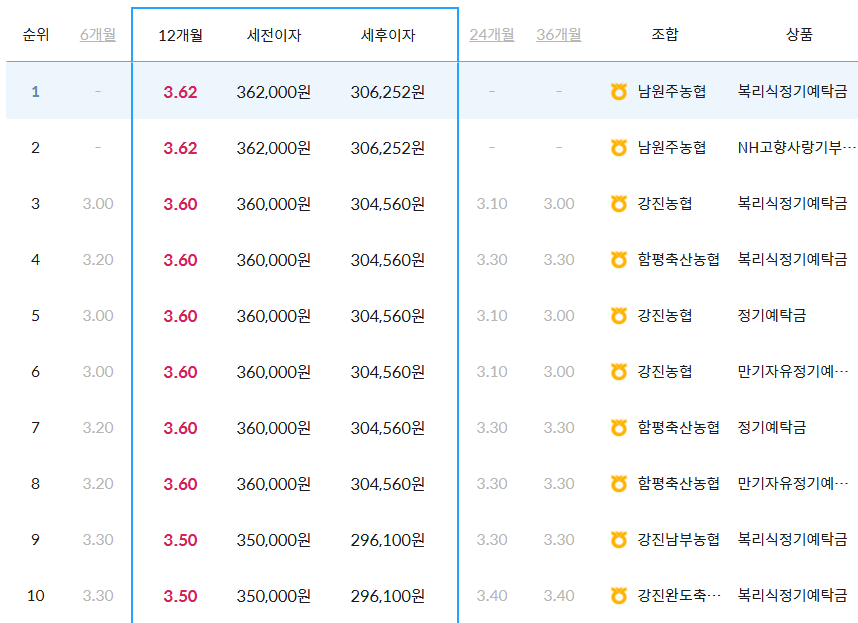Image resolution: width=858 pixels, height=623 pixels.
Task: Select 복리식정기예탁금 product in rank 1 row
Action: click(x=792, y=91)
